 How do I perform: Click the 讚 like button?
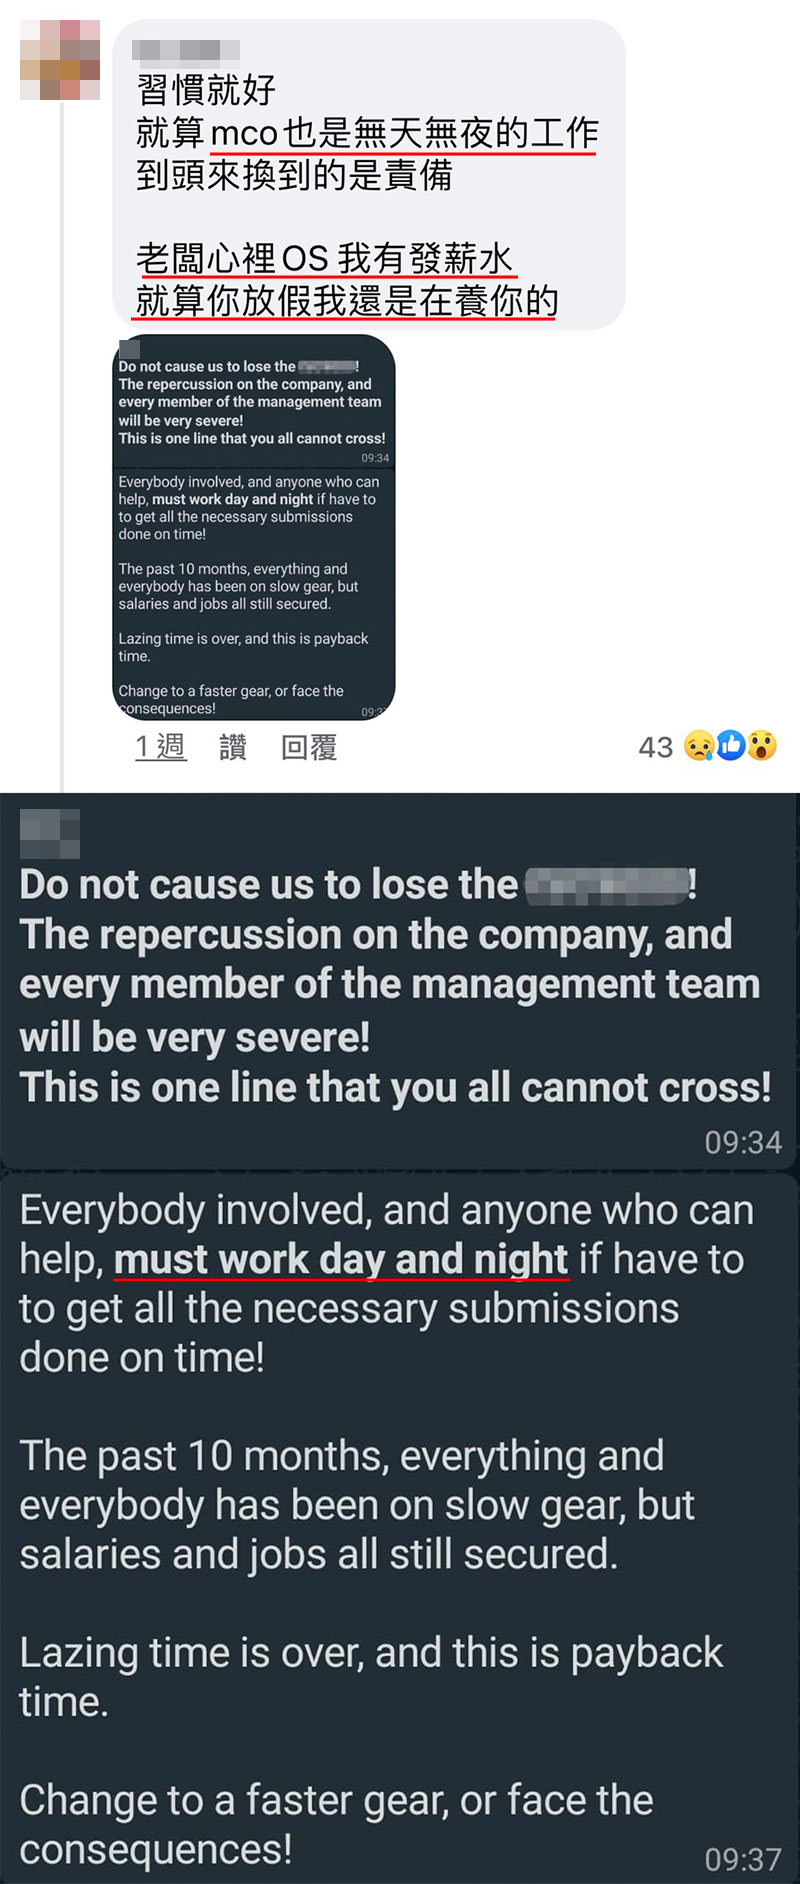point(233,747)
